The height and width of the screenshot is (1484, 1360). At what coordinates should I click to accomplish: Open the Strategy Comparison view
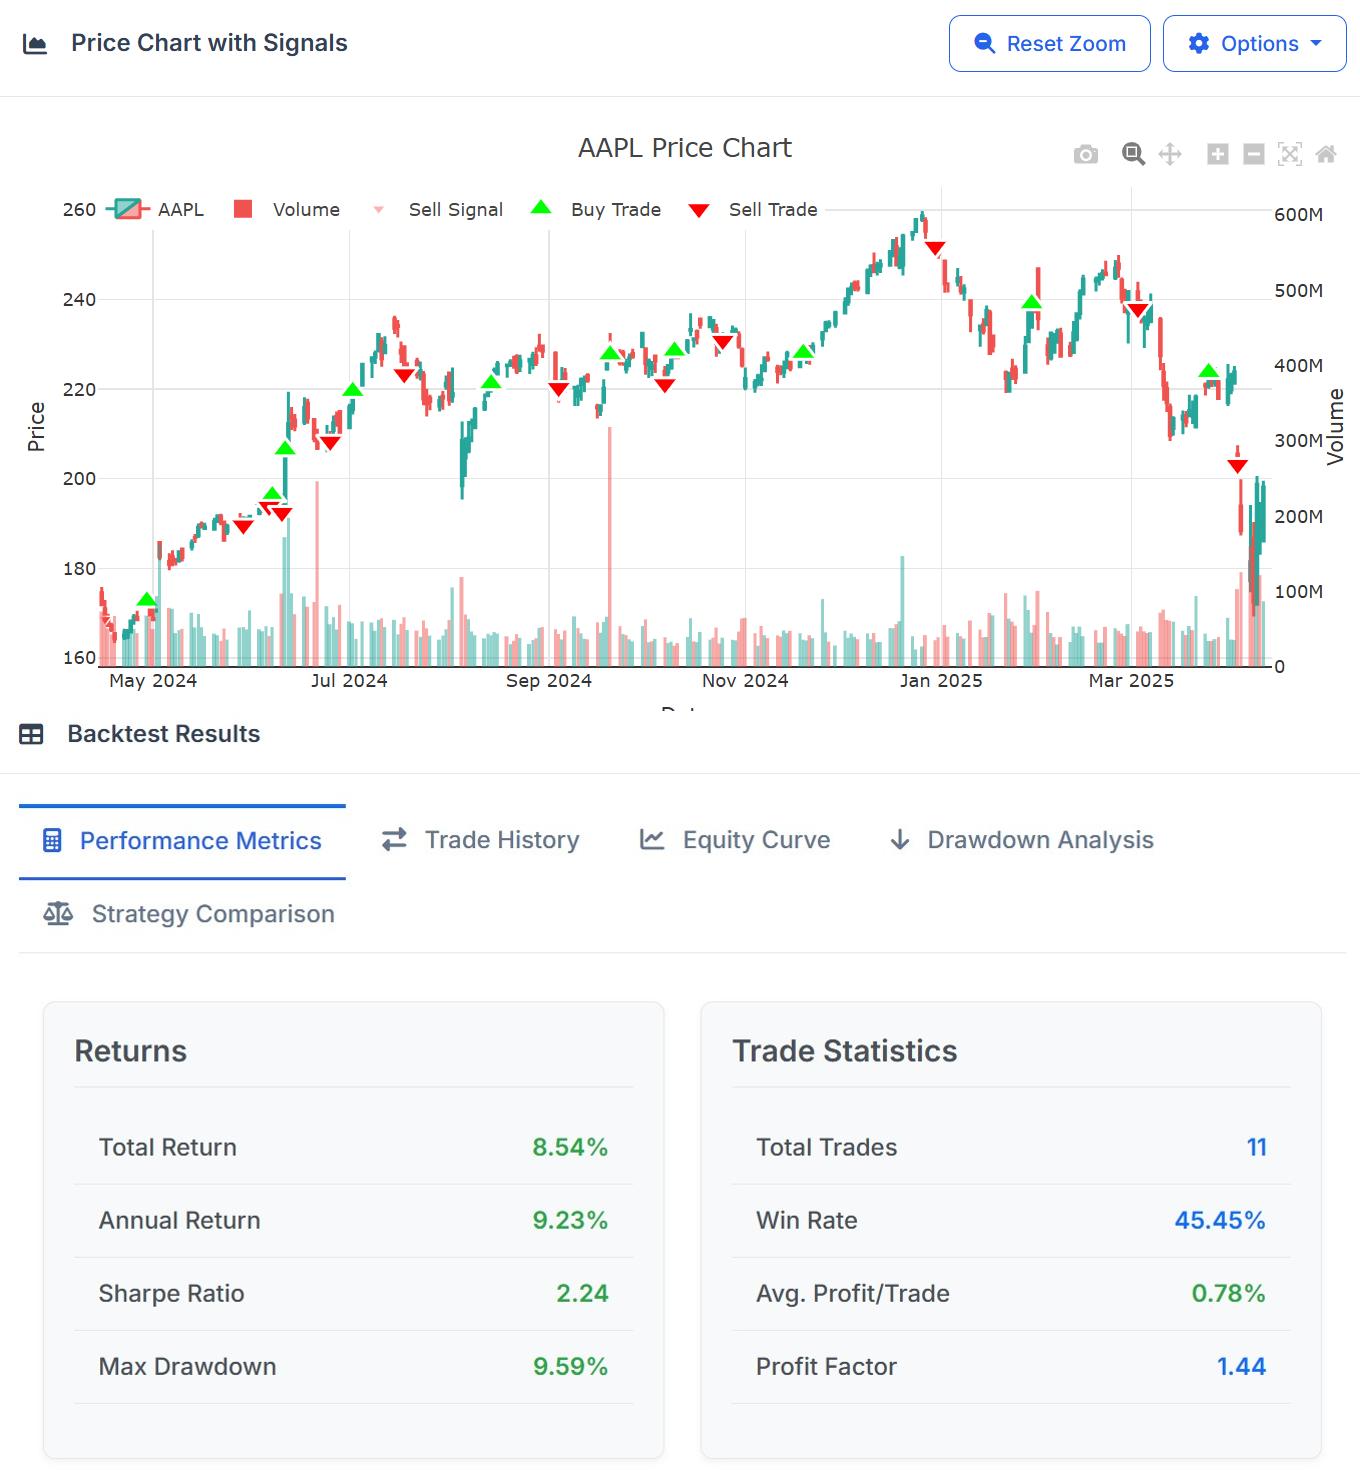[183, 913]
